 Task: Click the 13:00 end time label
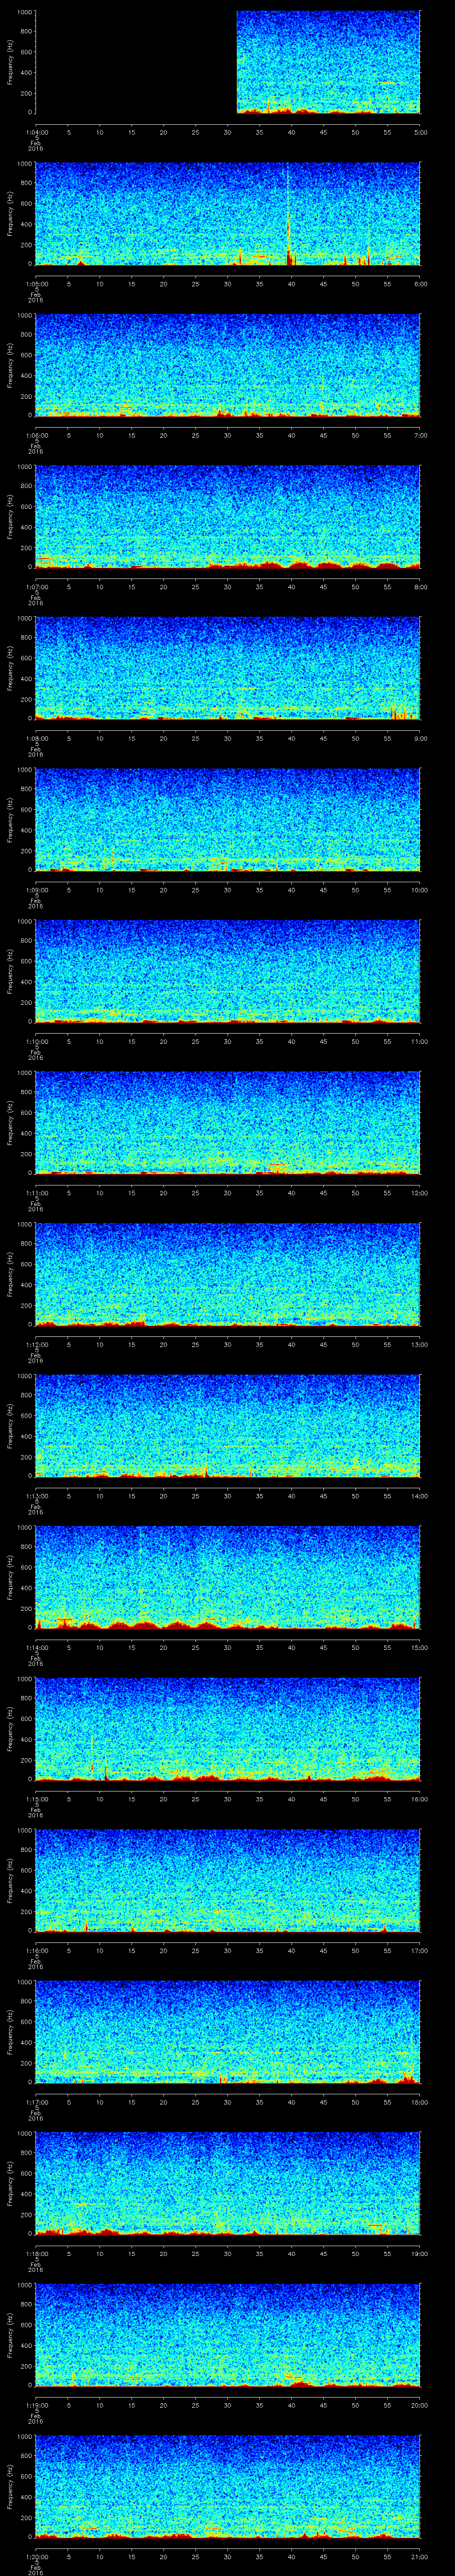click(420, 1344)
